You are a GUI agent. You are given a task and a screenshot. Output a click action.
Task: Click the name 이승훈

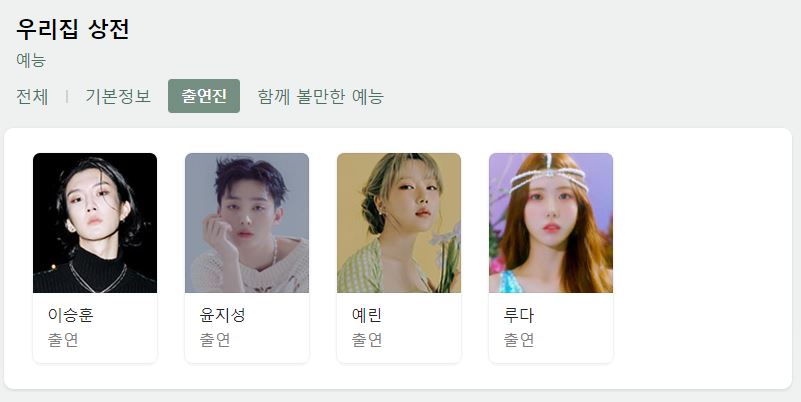(70, 315)
